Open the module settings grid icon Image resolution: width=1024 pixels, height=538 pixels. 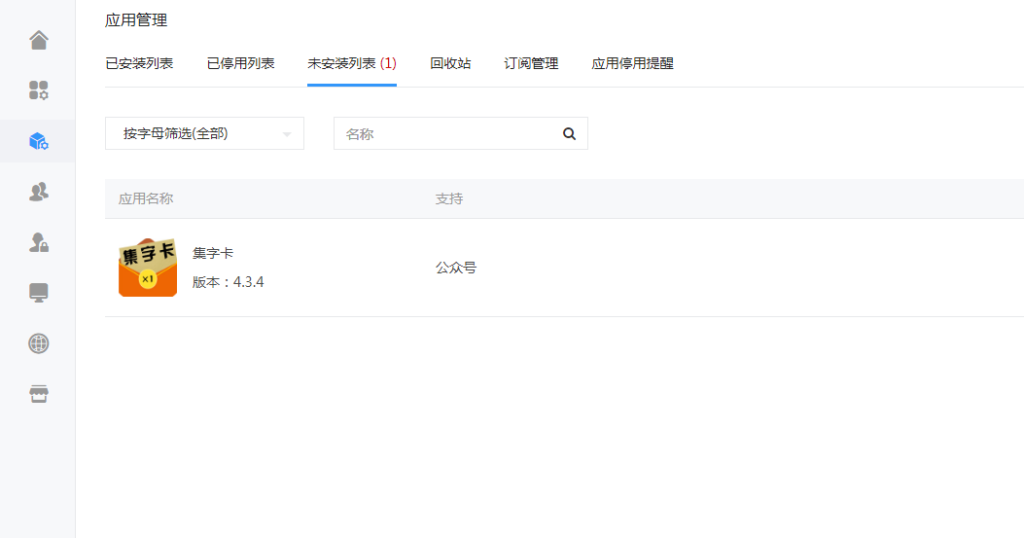pos(39,90)
